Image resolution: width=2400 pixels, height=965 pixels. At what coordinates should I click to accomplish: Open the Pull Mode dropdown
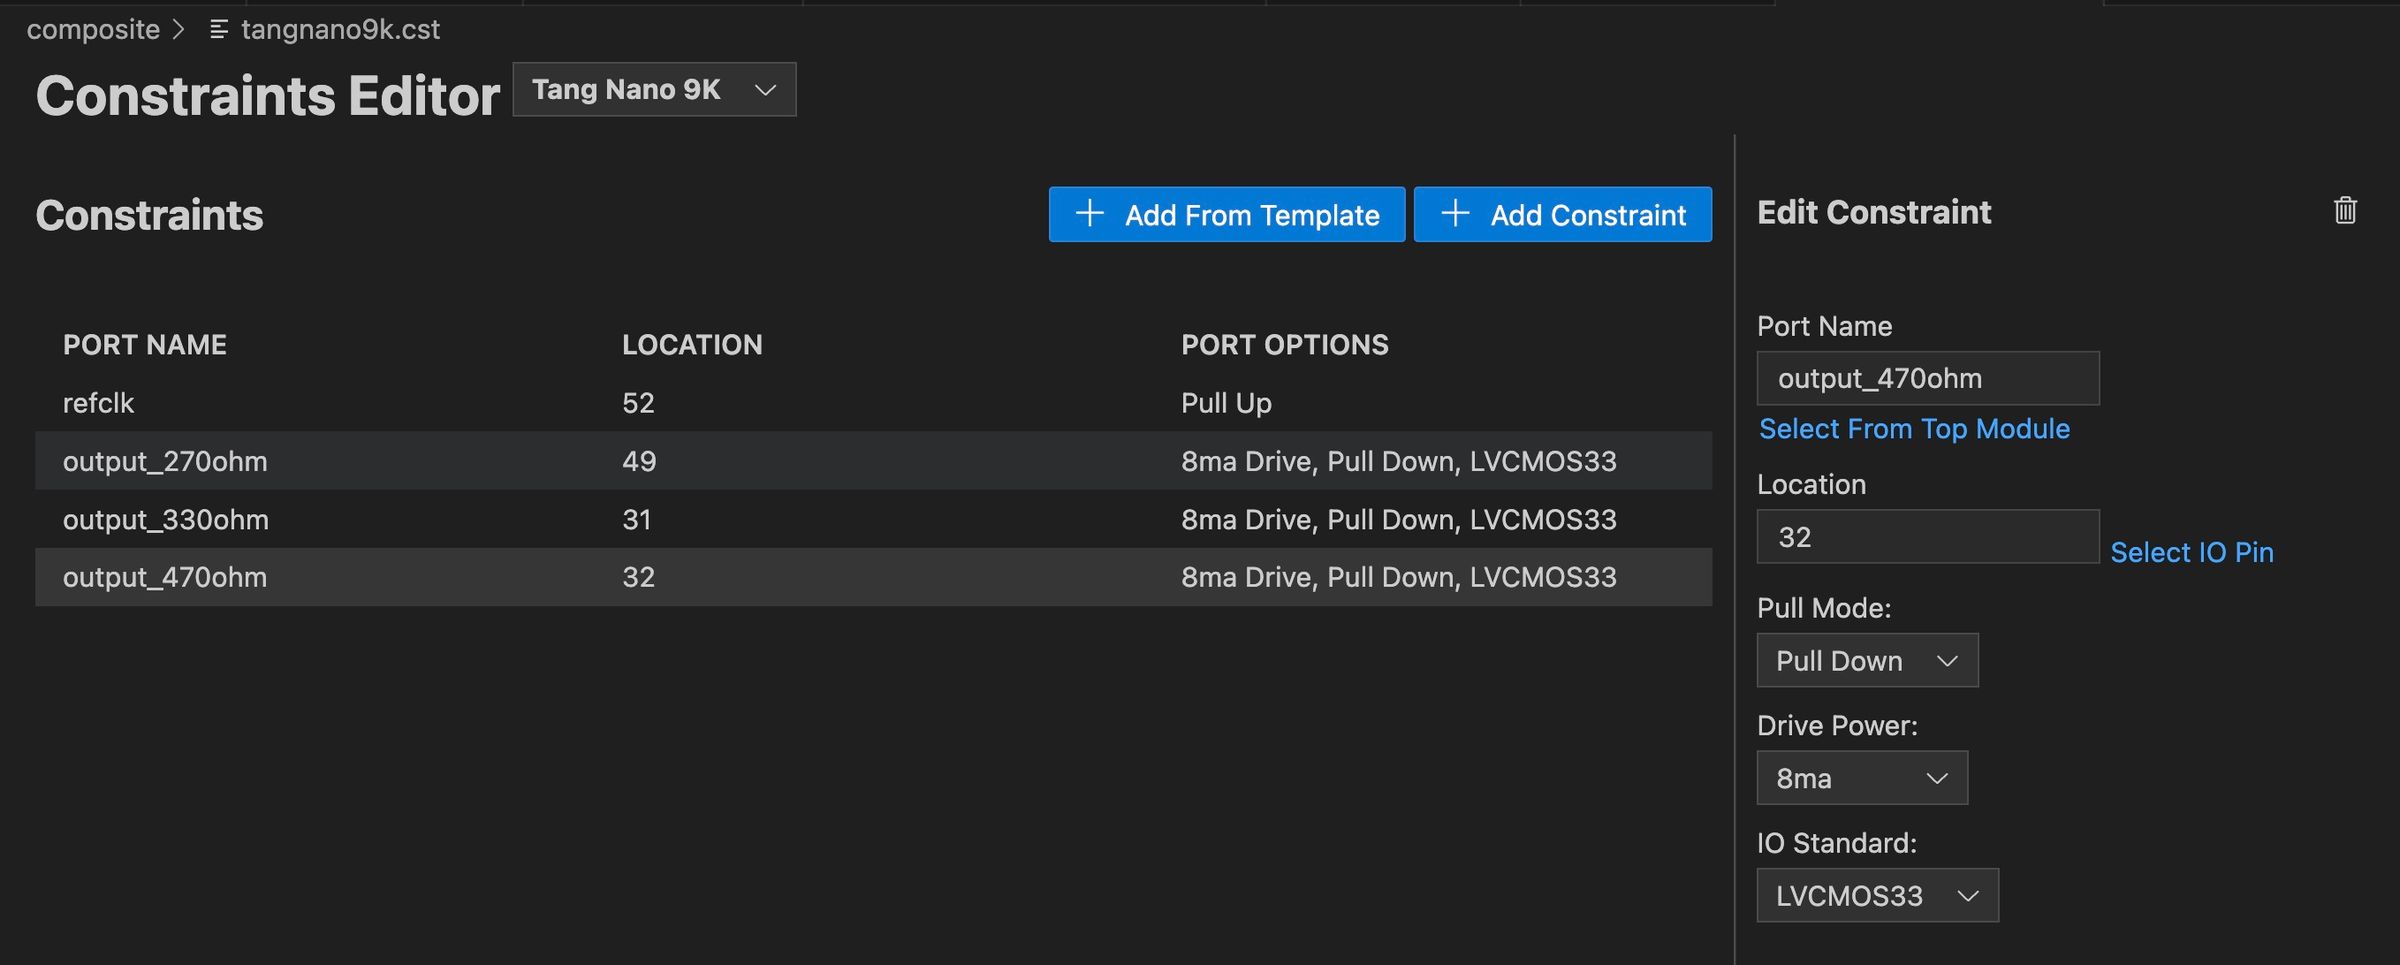click(1866, 661)
